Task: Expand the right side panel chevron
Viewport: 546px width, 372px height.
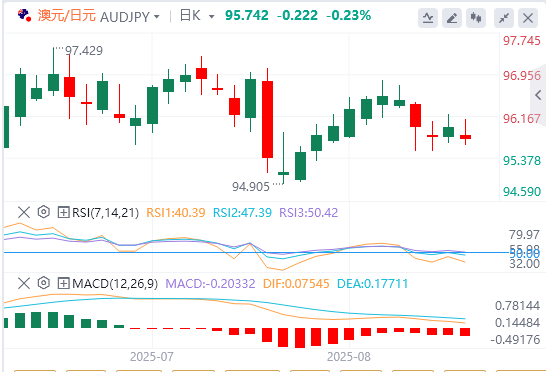Action: pyautogui.click(x=538, y=95)
